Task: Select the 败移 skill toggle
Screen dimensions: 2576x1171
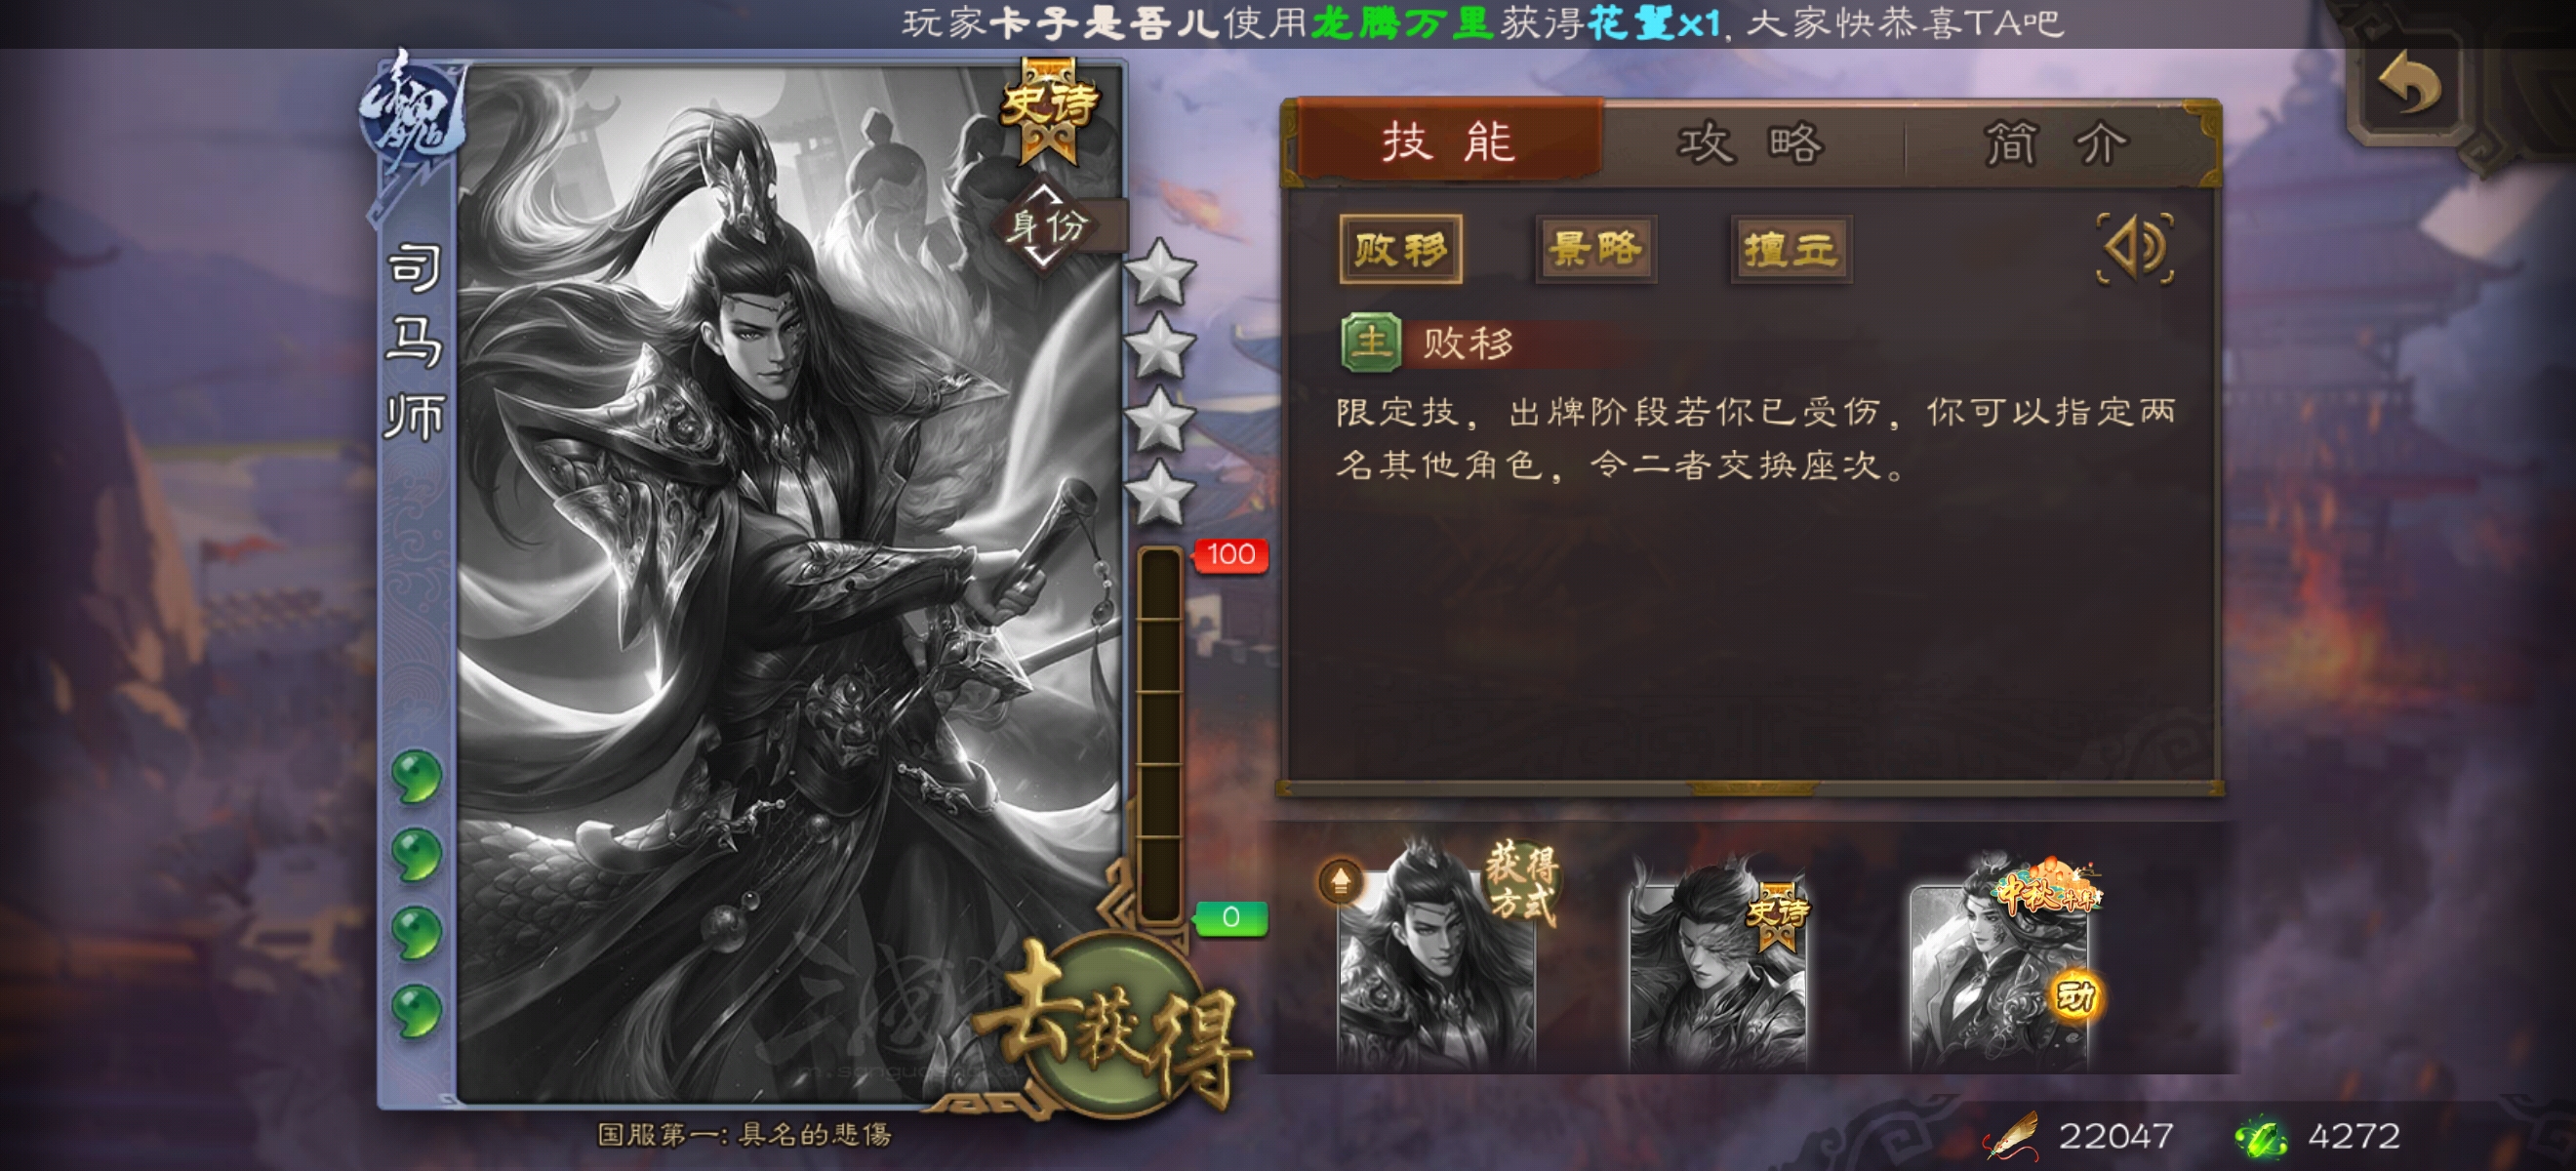Action: [x=1400, y=249]
